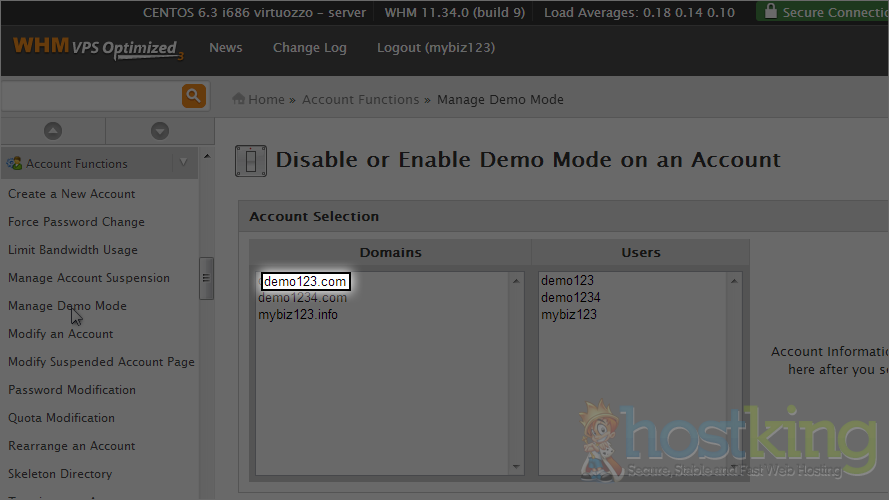The height and width of the screenshot is (500, 889).
Task: Select demo123.com in Domains list
Action: coord(305,282)
